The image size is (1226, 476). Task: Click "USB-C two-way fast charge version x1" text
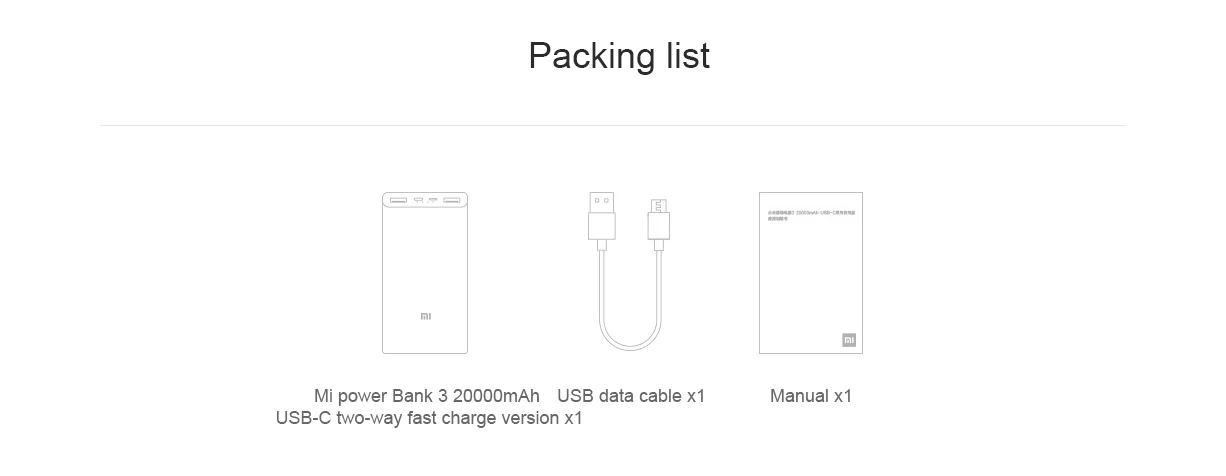click(x=429, y=418)
